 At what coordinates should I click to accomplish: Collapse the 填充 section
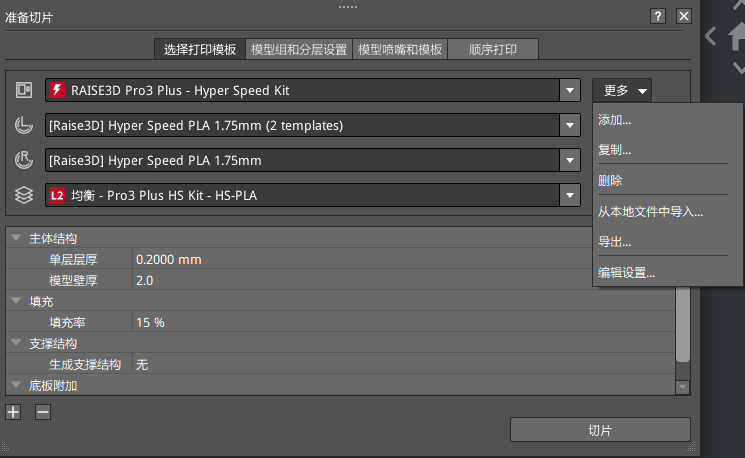tap(16, 301)
